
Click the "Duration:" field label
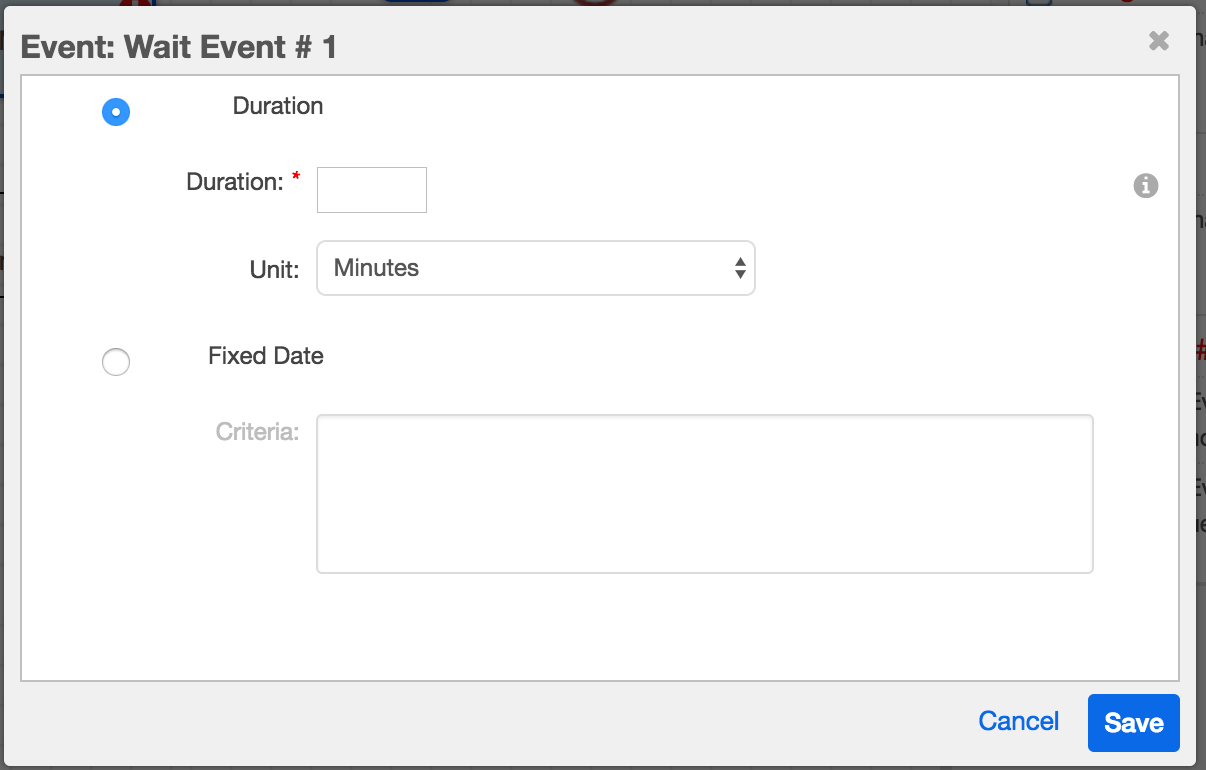pos(235,182)
